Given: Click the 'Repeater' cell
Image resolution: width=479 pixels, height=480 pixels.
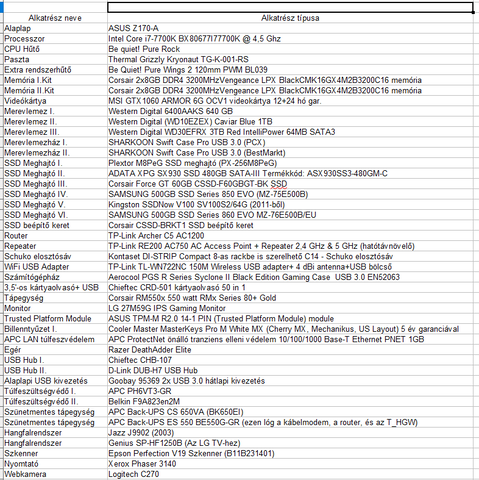Looking at the screenshot, I should coord(55,246).
